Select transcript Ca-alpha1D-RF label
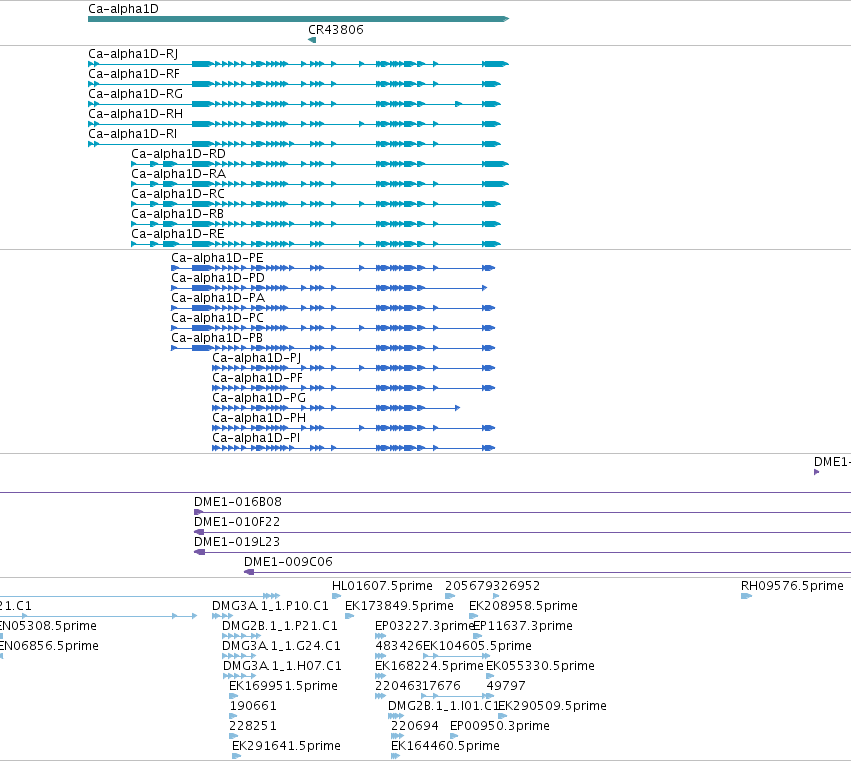The width and height of the screenshot is (851, 761). (x=134, y=74)
